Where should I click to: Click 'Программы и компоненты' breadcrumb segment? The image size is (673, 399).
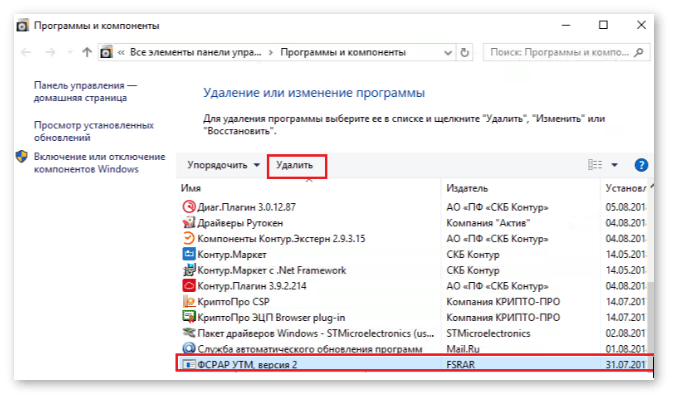pos(343,52)
